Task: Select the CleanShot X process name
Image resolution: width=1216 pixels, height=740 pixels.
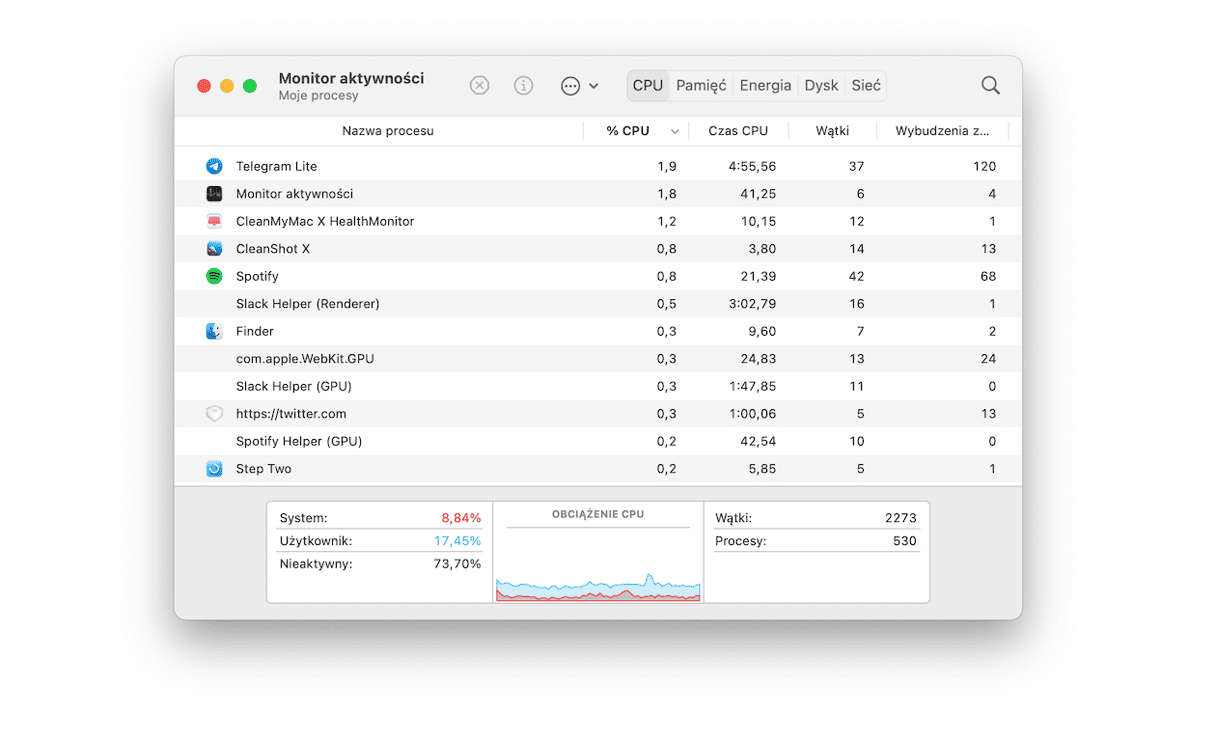Action: (x=273, y=249)
